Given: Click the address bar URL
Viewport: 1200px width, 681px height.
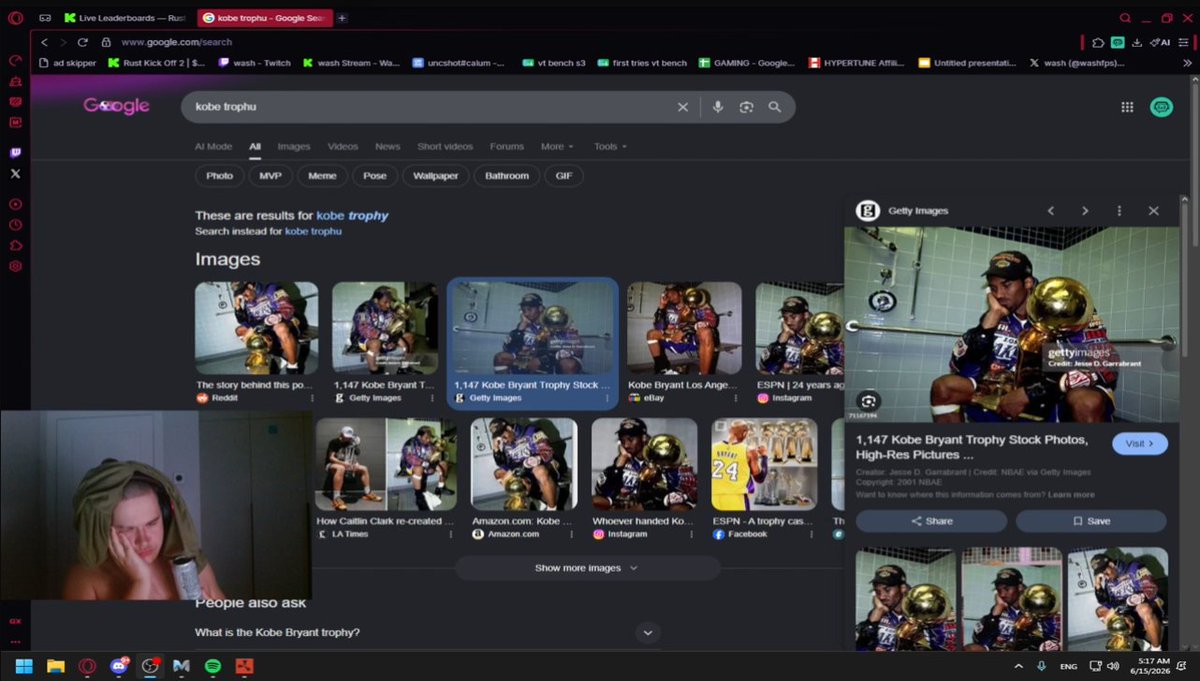Looking at the screenshot, I should tap(176, 42).
